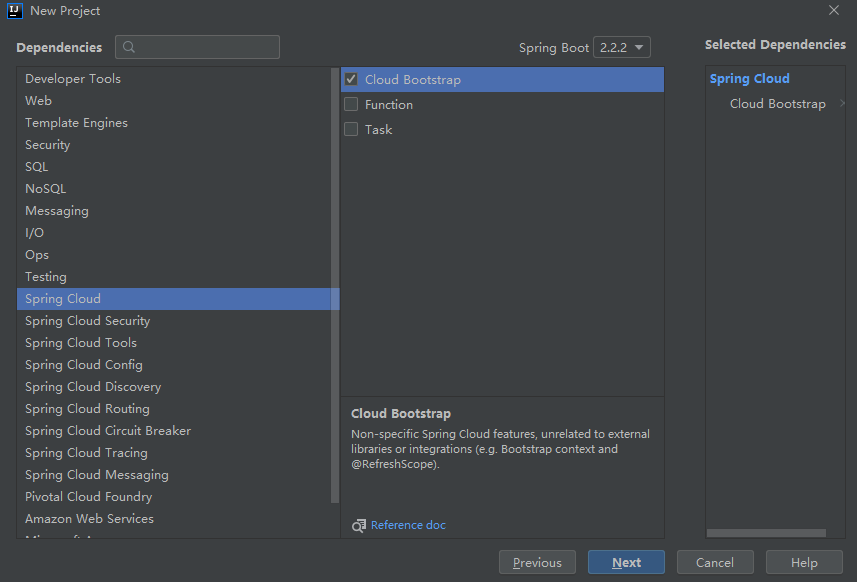
Task: Select the NoSQL category
Action: pos(174,189)
